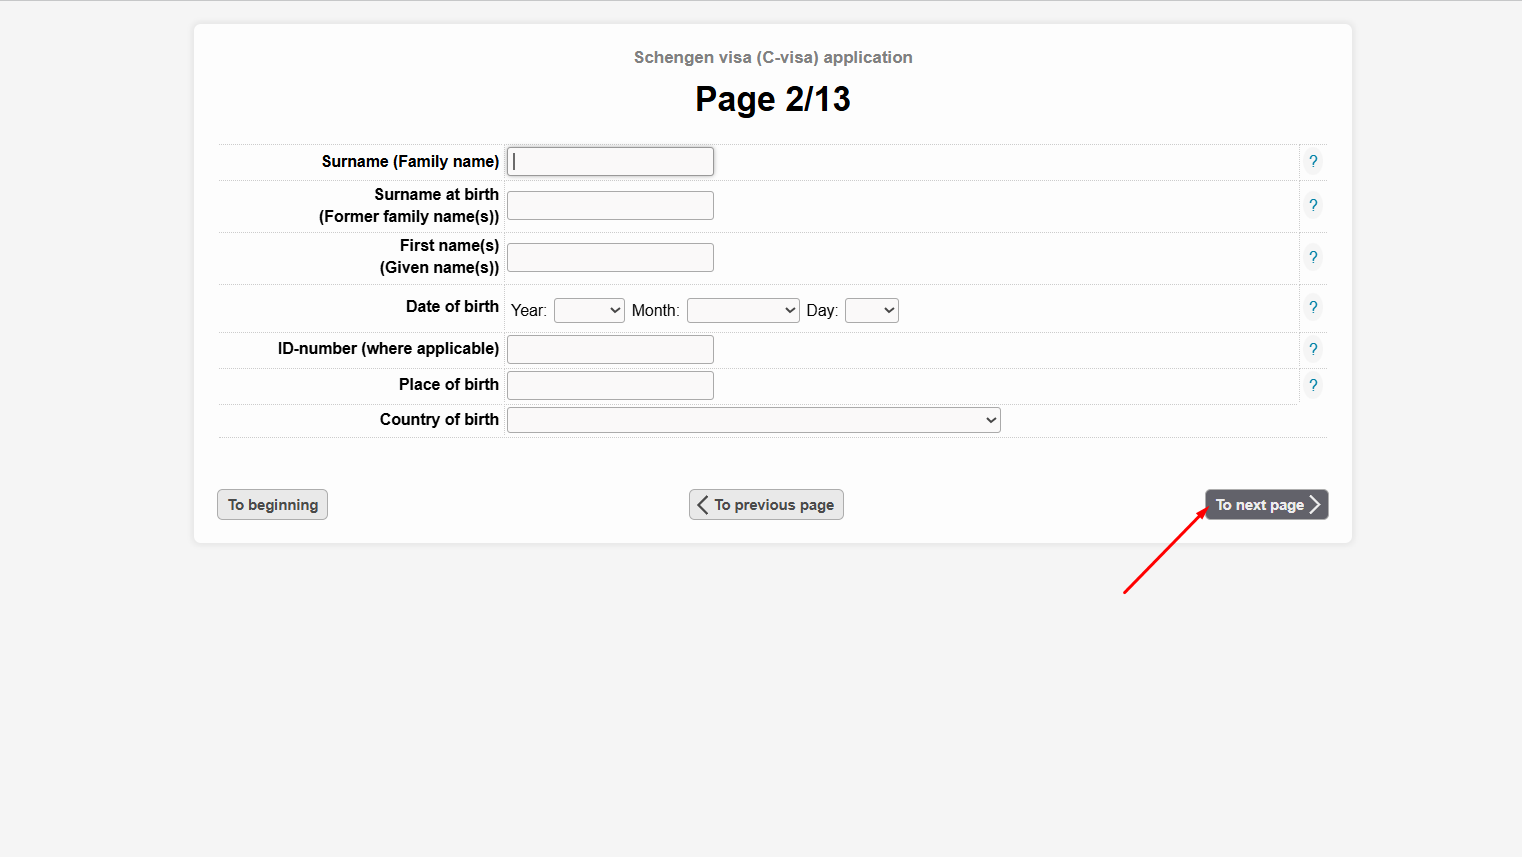Click the To beginning button
The height and width of the screenshot is (857, 1522).
point(272,505)
